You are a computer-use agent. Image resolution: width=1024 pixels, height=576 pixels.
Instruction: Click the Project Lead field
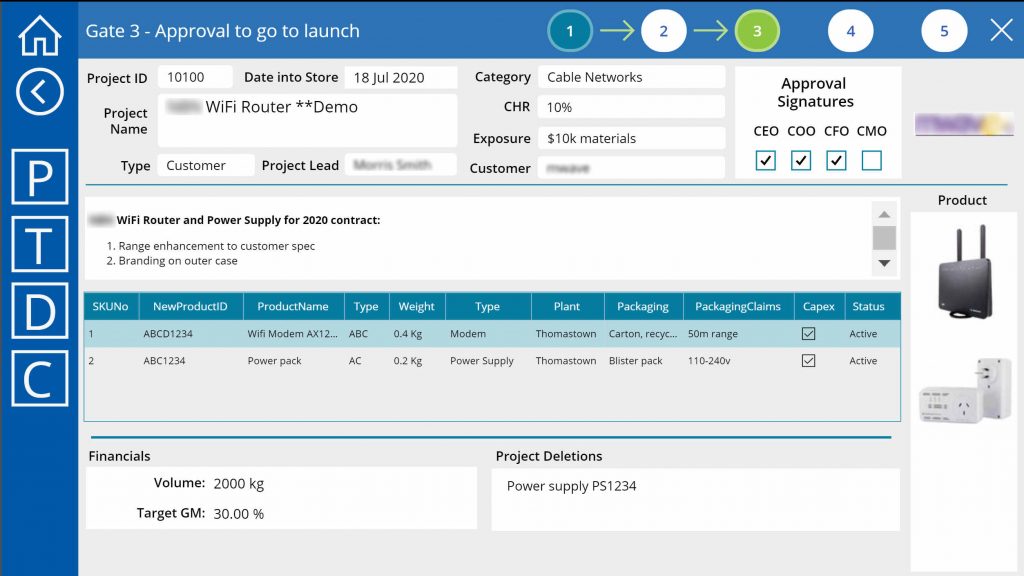pyautogui.click(x=401, y=165)
